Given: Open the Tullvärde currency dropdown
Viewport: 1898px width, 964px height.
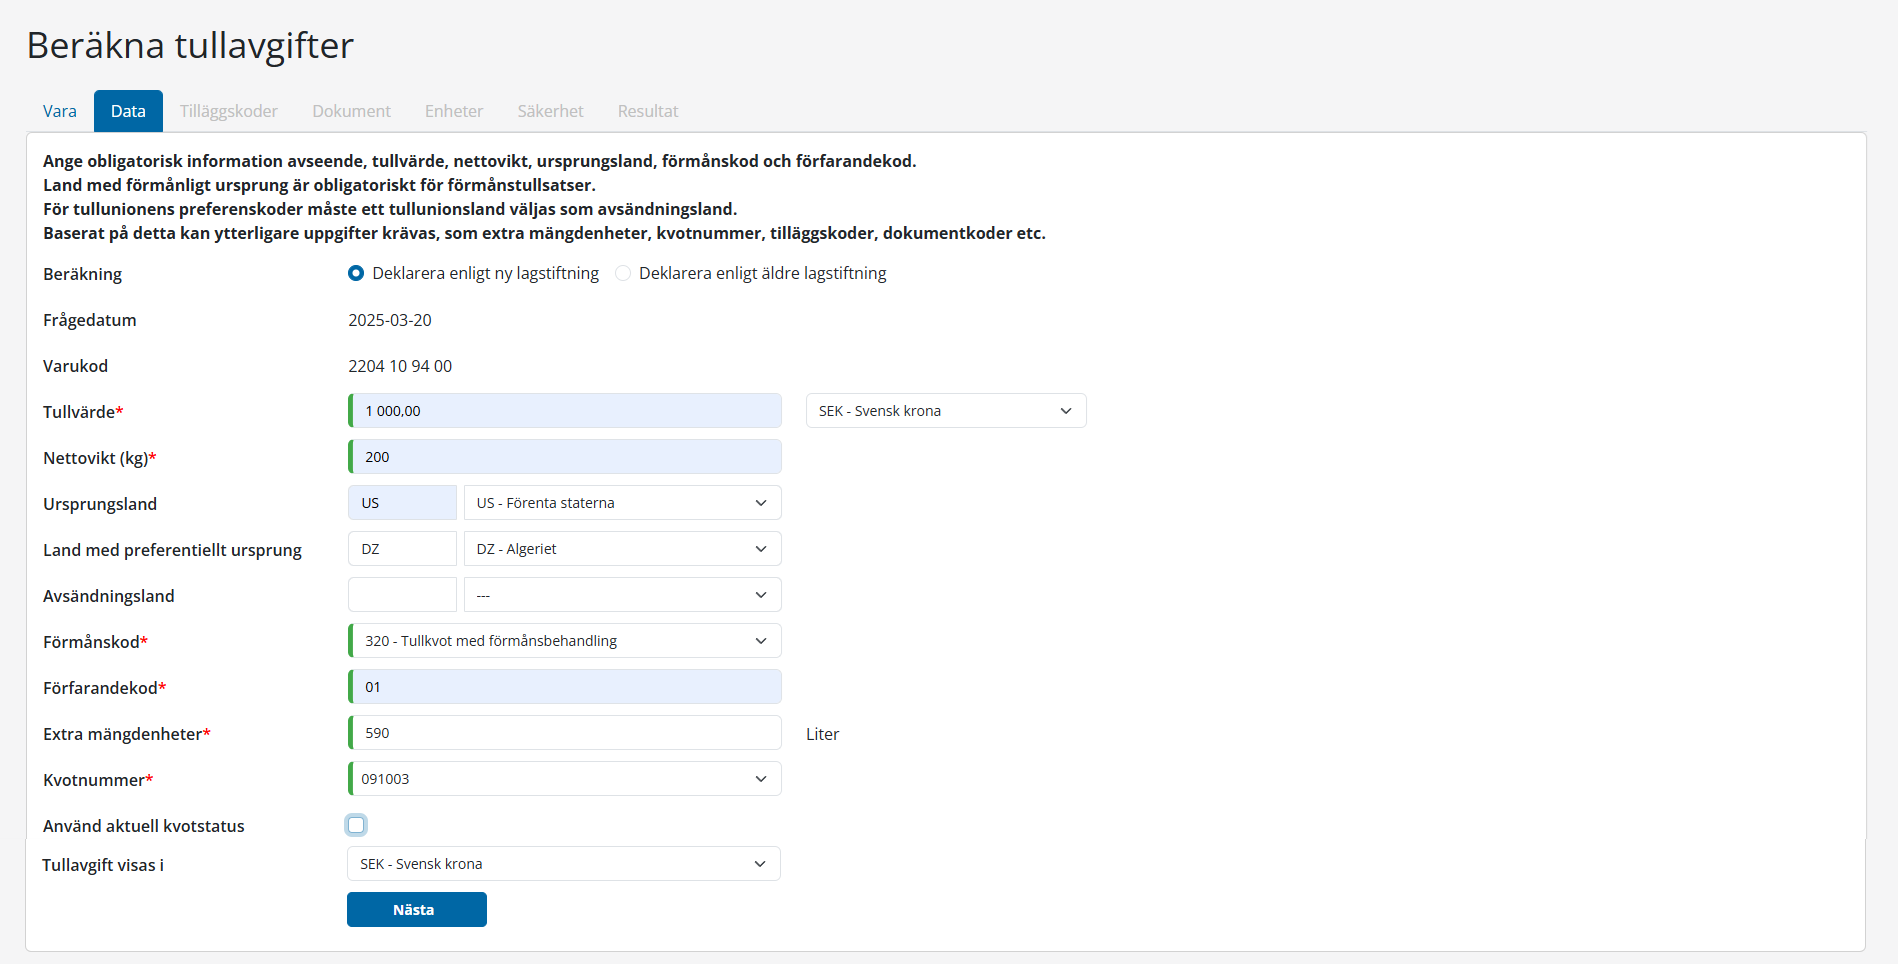Looking at the screenshot, I should [x=945, y=411].
